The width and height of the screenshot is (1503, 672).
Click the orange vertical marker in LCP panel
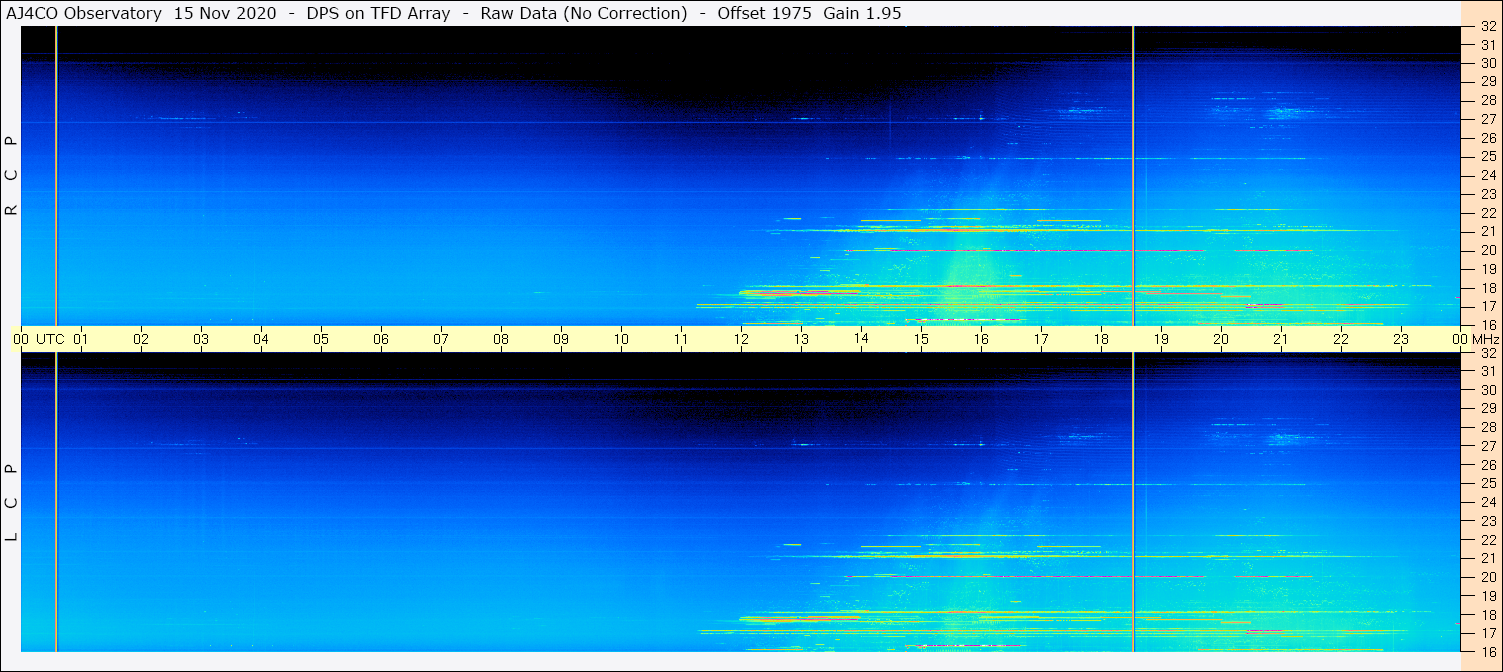(x=1133, y=500)
